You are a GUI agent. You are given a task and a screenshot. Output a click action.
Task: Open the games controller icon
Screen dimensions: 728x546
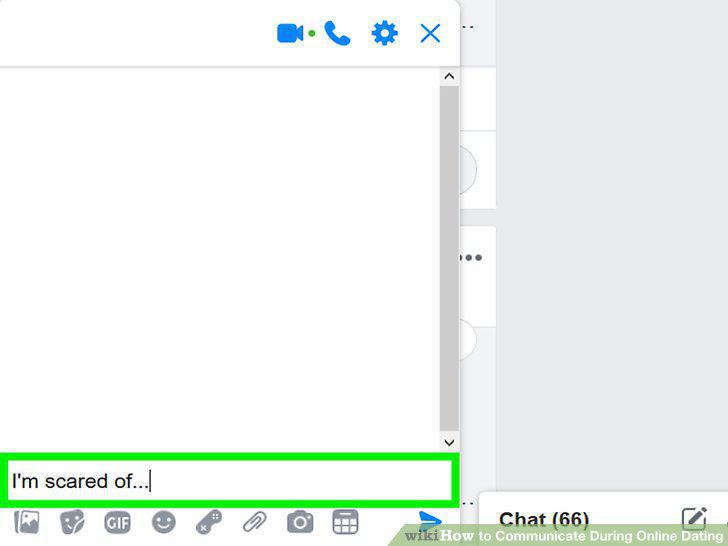click(209, 522)
